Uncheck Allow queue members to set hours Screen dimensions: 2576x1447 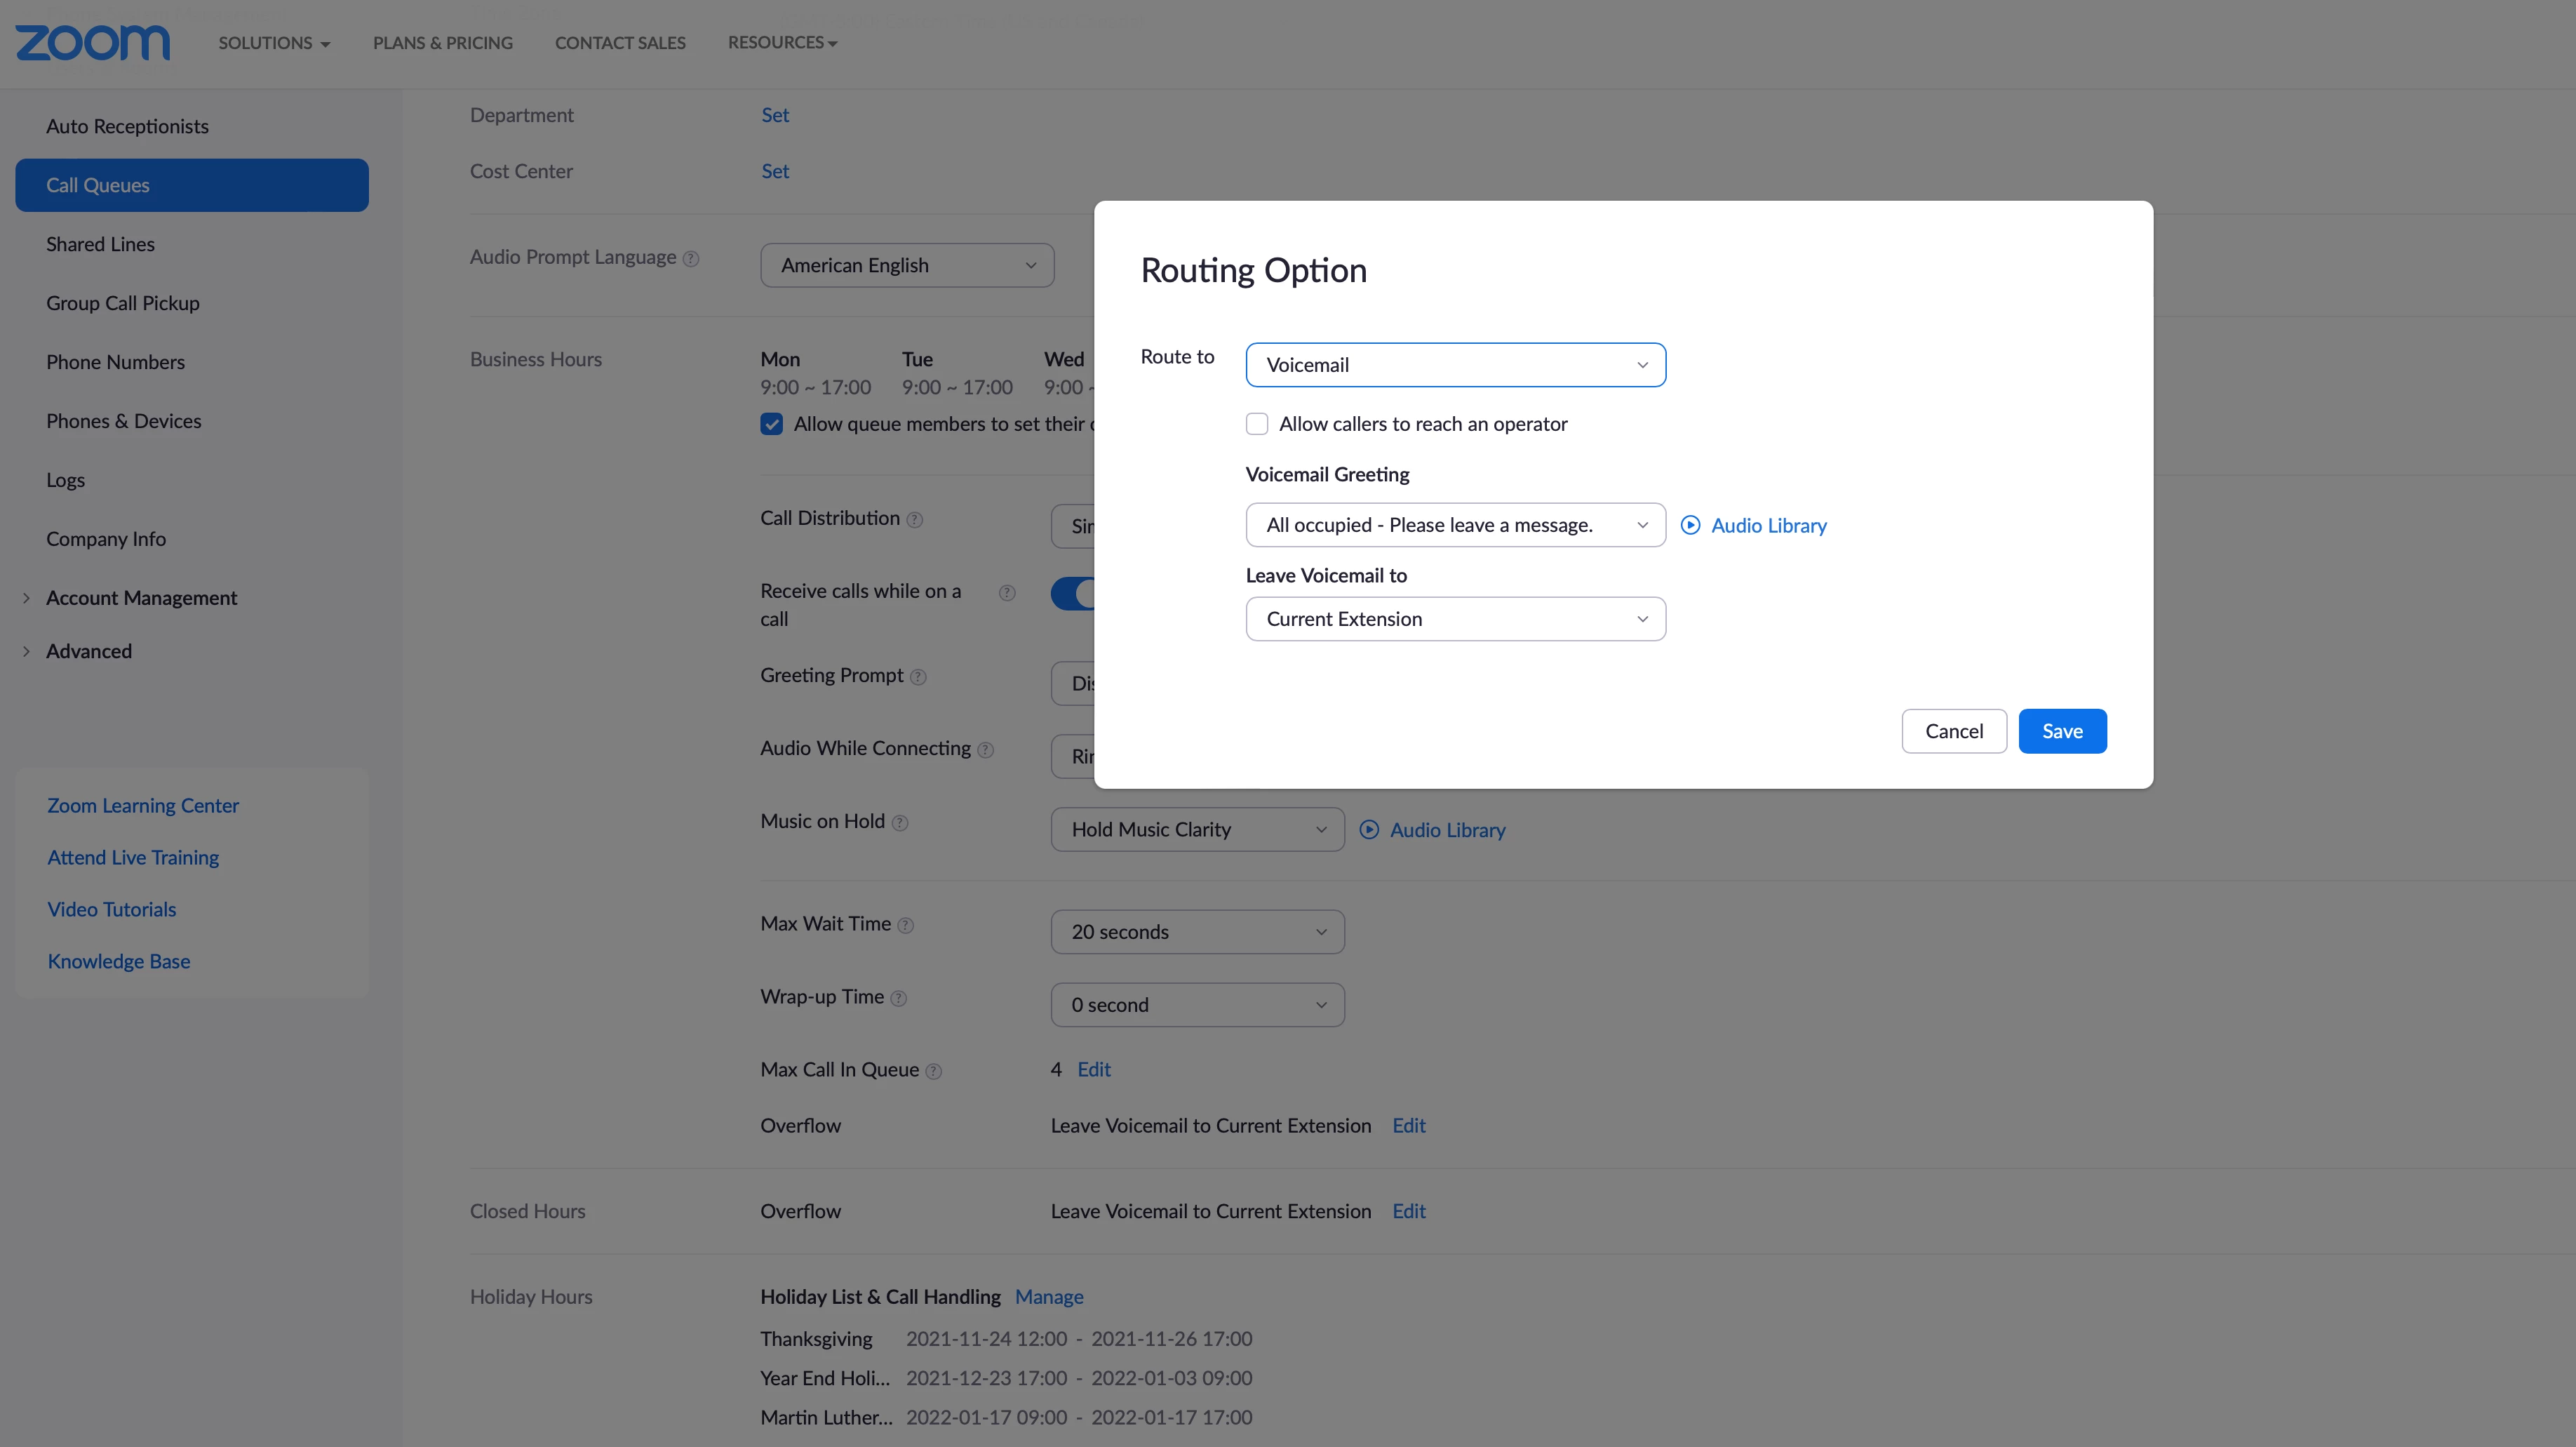pos(771,424)
